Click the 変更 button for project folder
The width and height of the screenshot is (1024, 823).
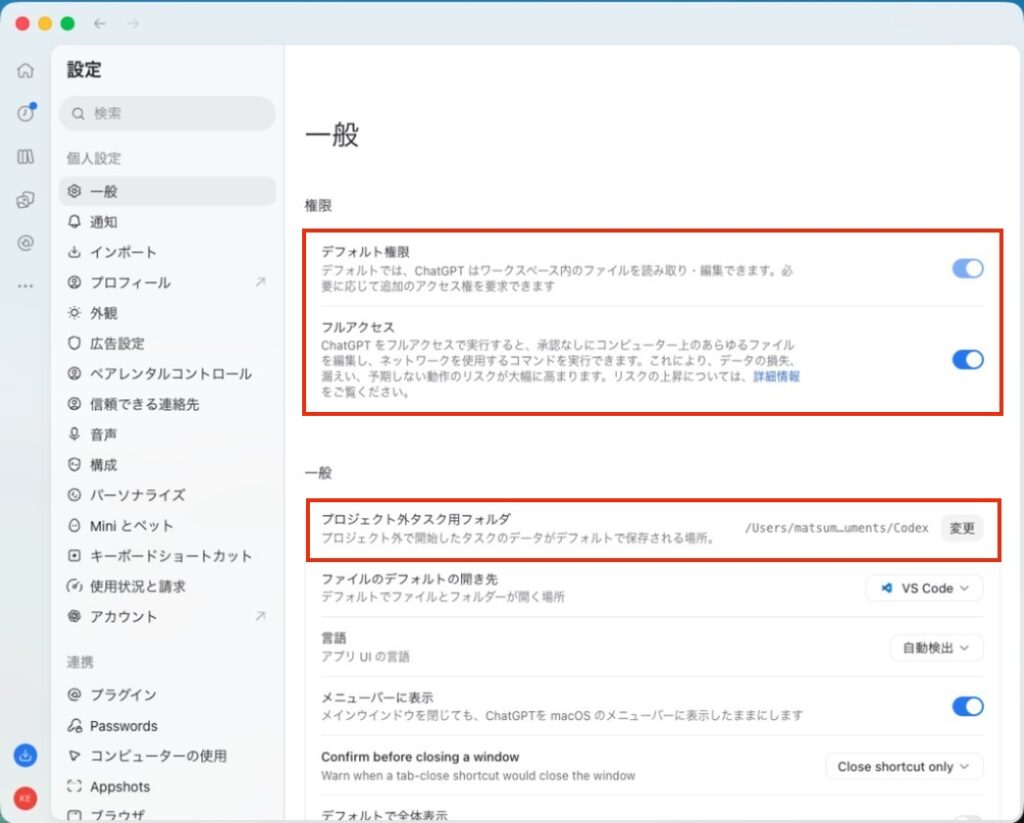962,528
